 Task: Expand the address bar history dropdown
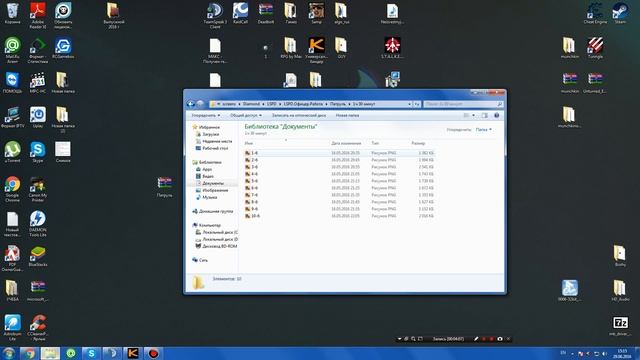pyautogui.click(x=409, y=104)
